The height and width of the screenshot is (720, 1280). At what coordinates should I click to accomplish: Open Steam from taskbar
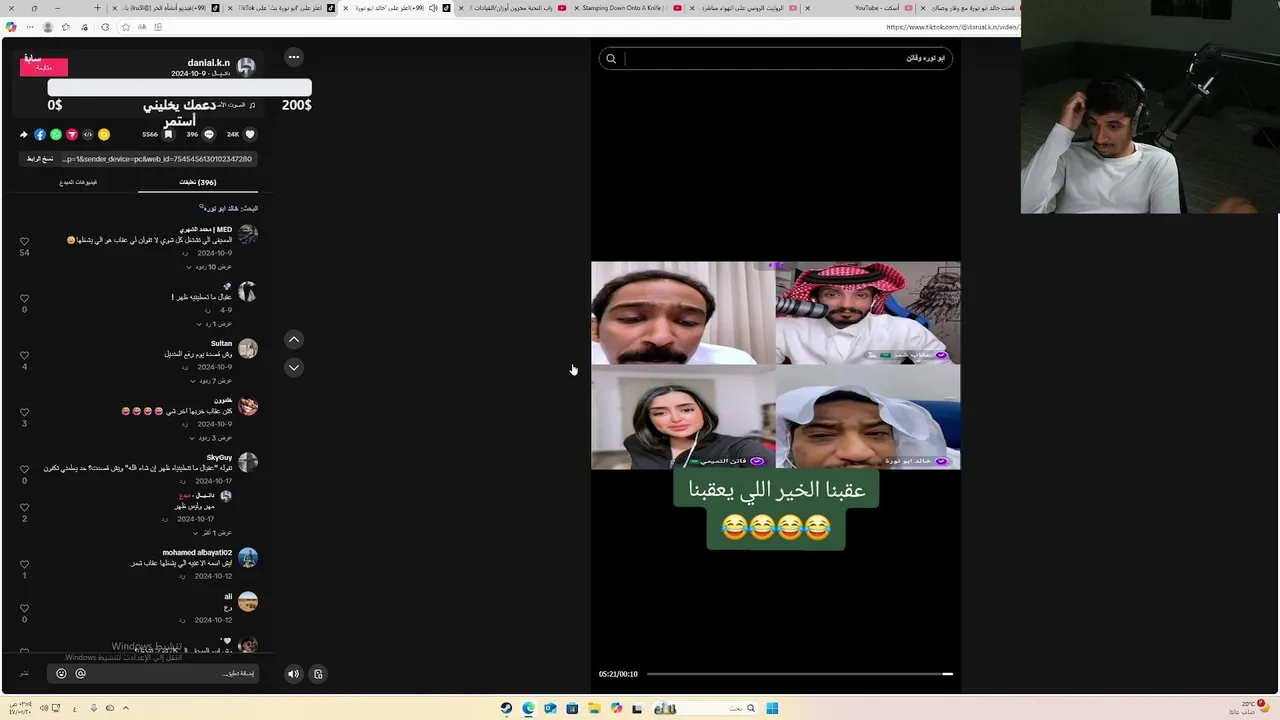point(506,708)
